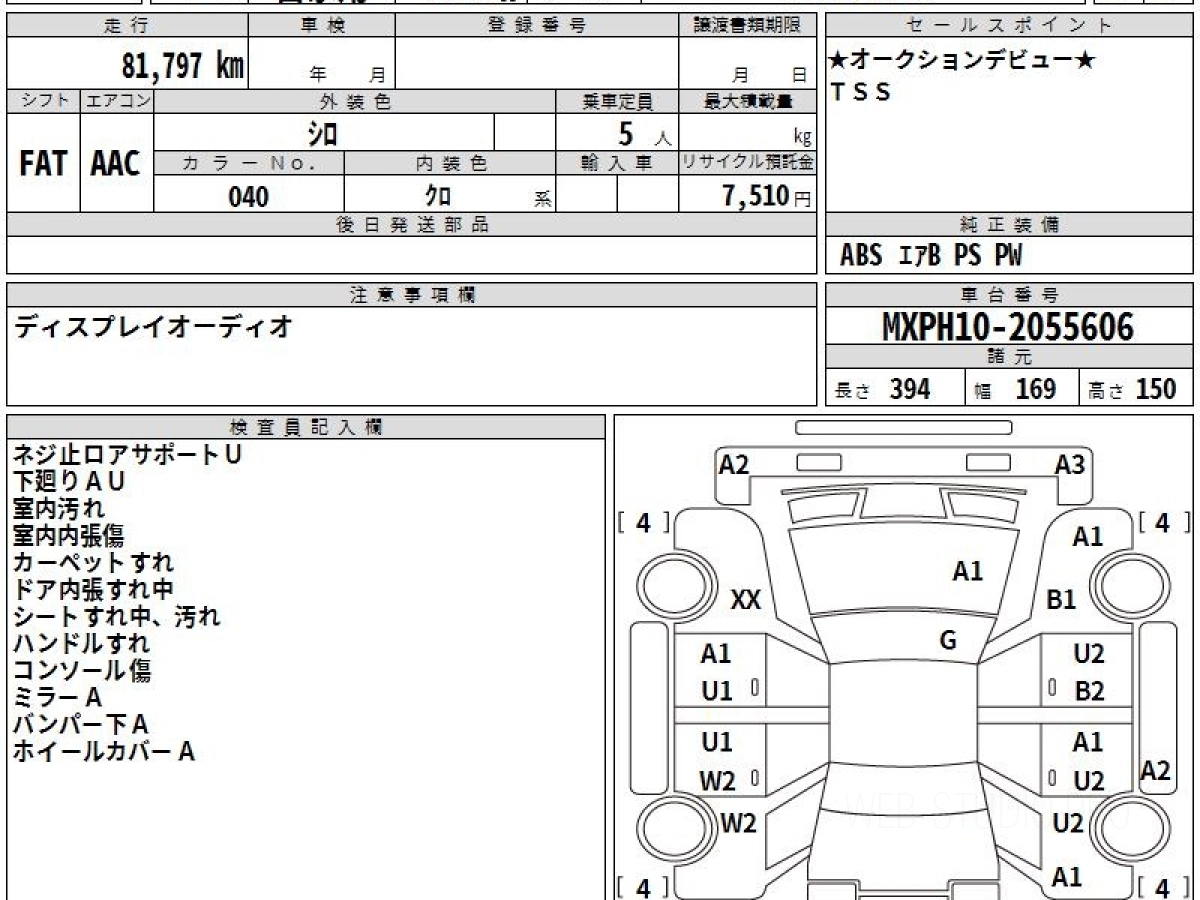Image resolution: width=1200 pixels, height=900 pixels.
Task: Select the TSS sales point text
Action: coord(860,92)
